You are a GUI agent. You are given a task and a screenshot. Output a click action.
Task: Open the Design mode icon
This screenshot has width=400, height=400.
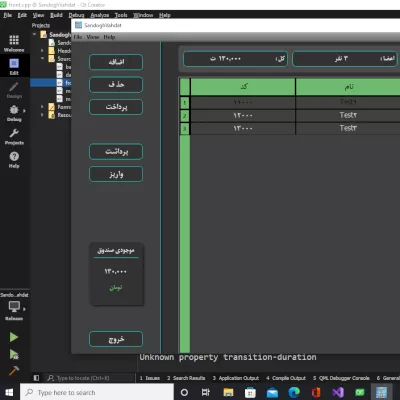(x=14, y=90)
